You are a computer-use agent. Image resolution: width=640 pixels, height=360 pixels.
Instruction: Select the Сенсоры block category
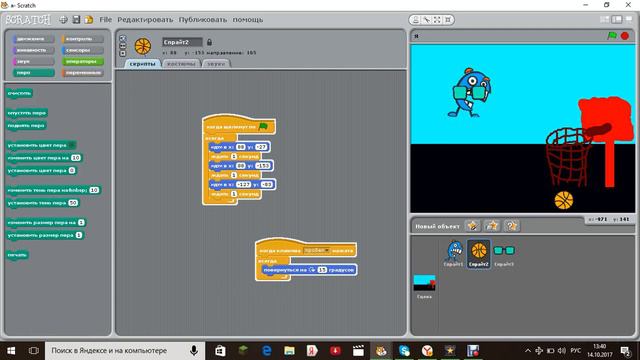click(x=82, y=50)
